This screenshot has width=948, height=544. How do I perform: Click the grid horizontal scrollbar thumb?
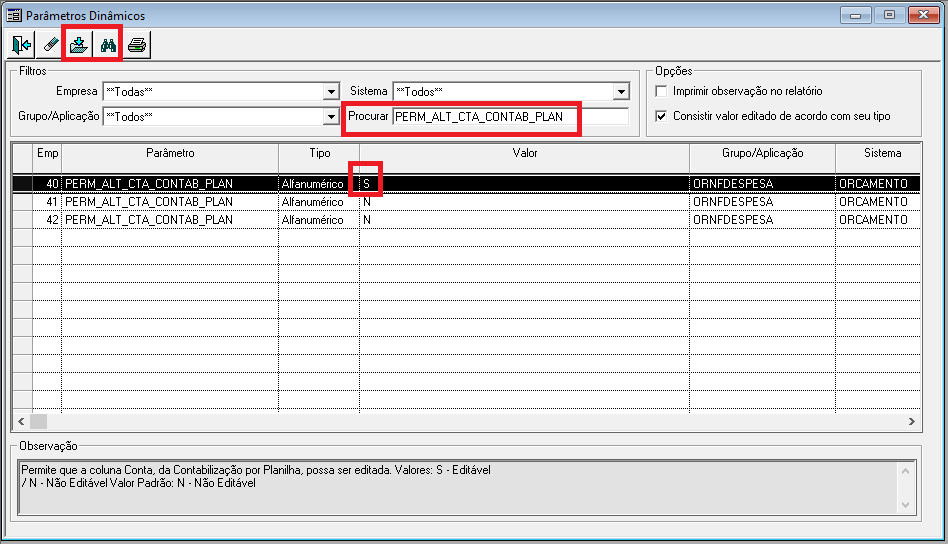click(x=38, y=421)
